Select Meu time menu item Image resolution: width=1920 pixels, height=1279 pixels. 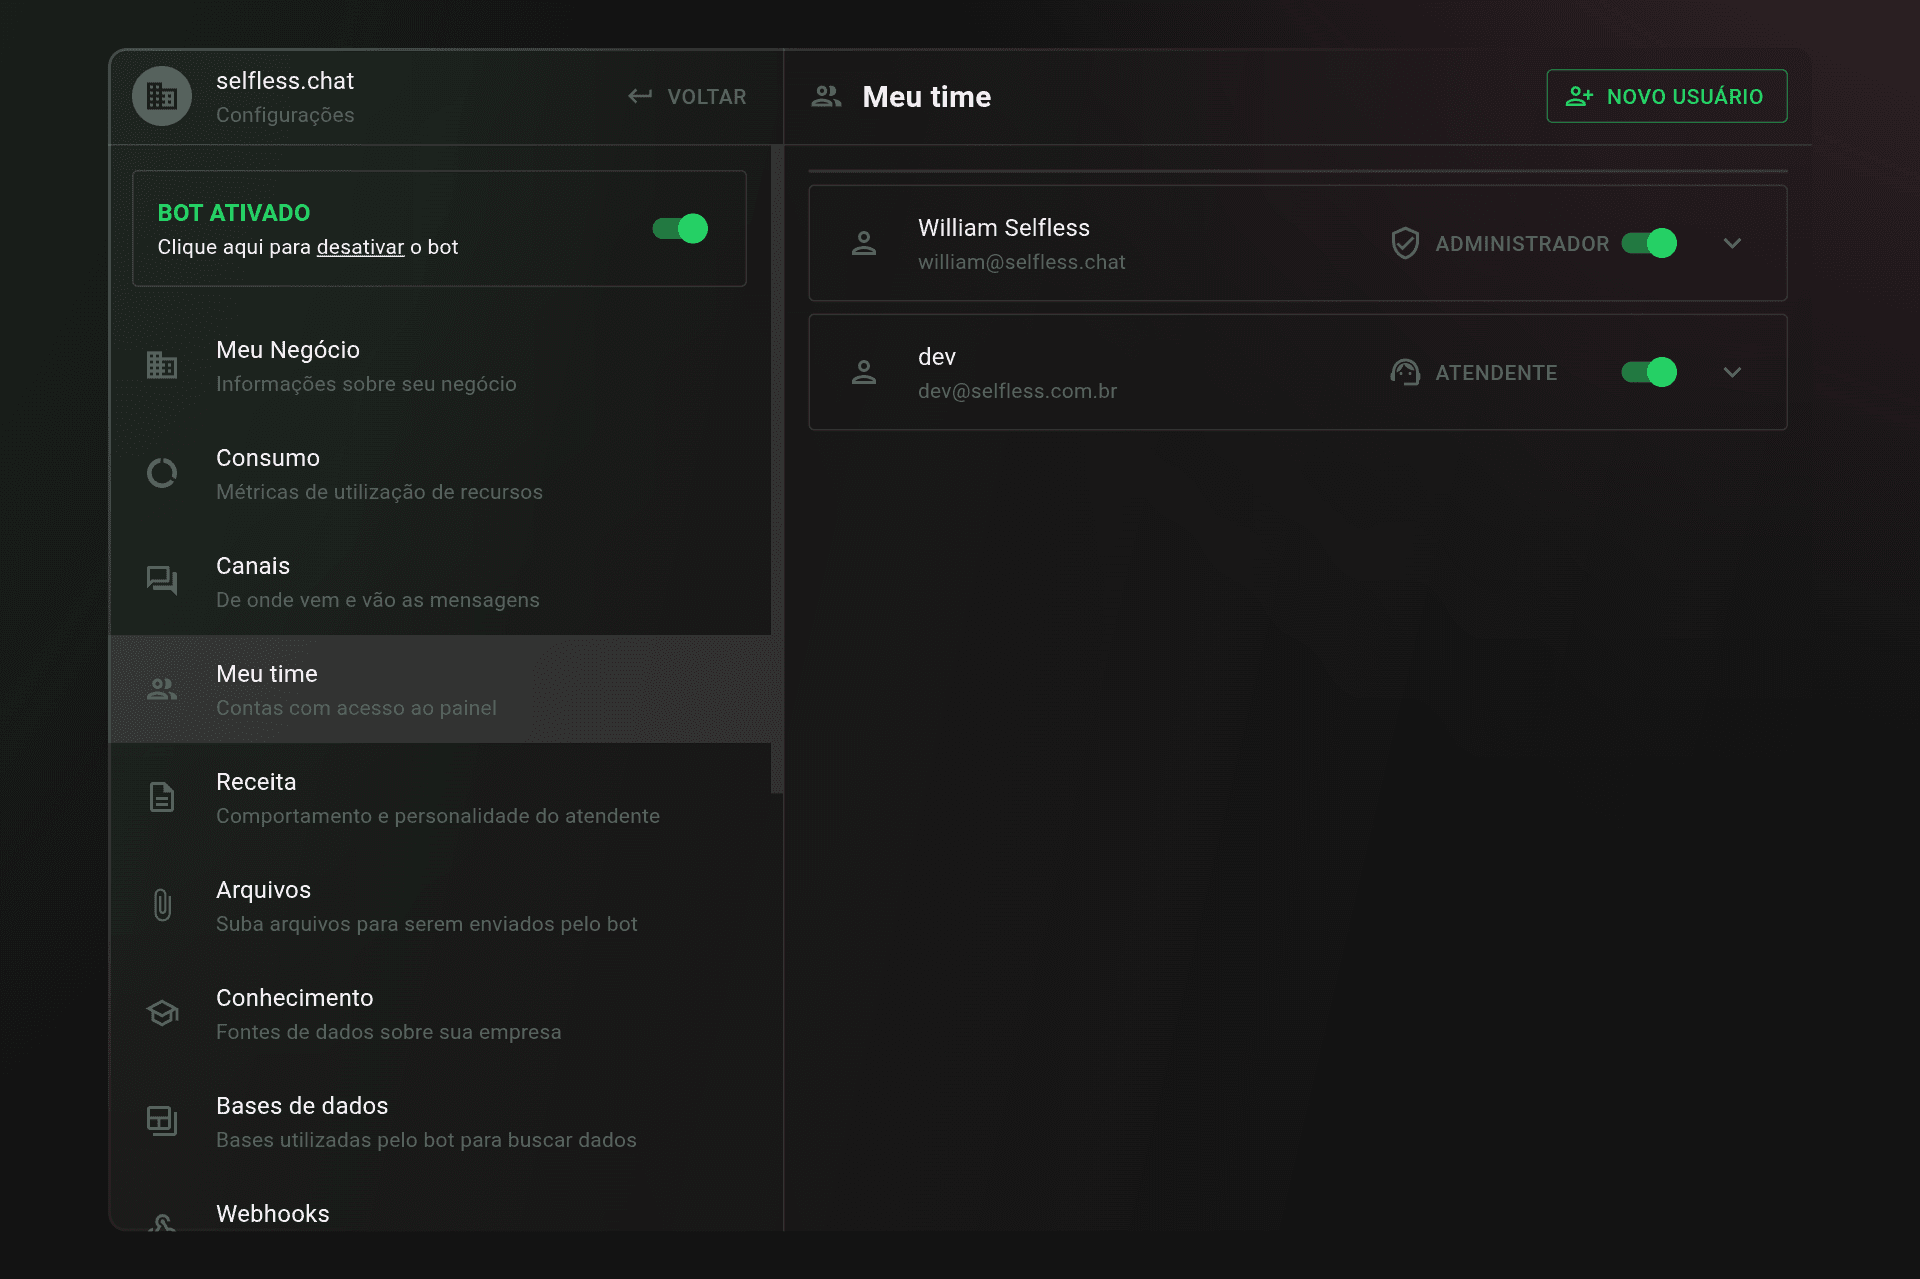pos(440,689)
